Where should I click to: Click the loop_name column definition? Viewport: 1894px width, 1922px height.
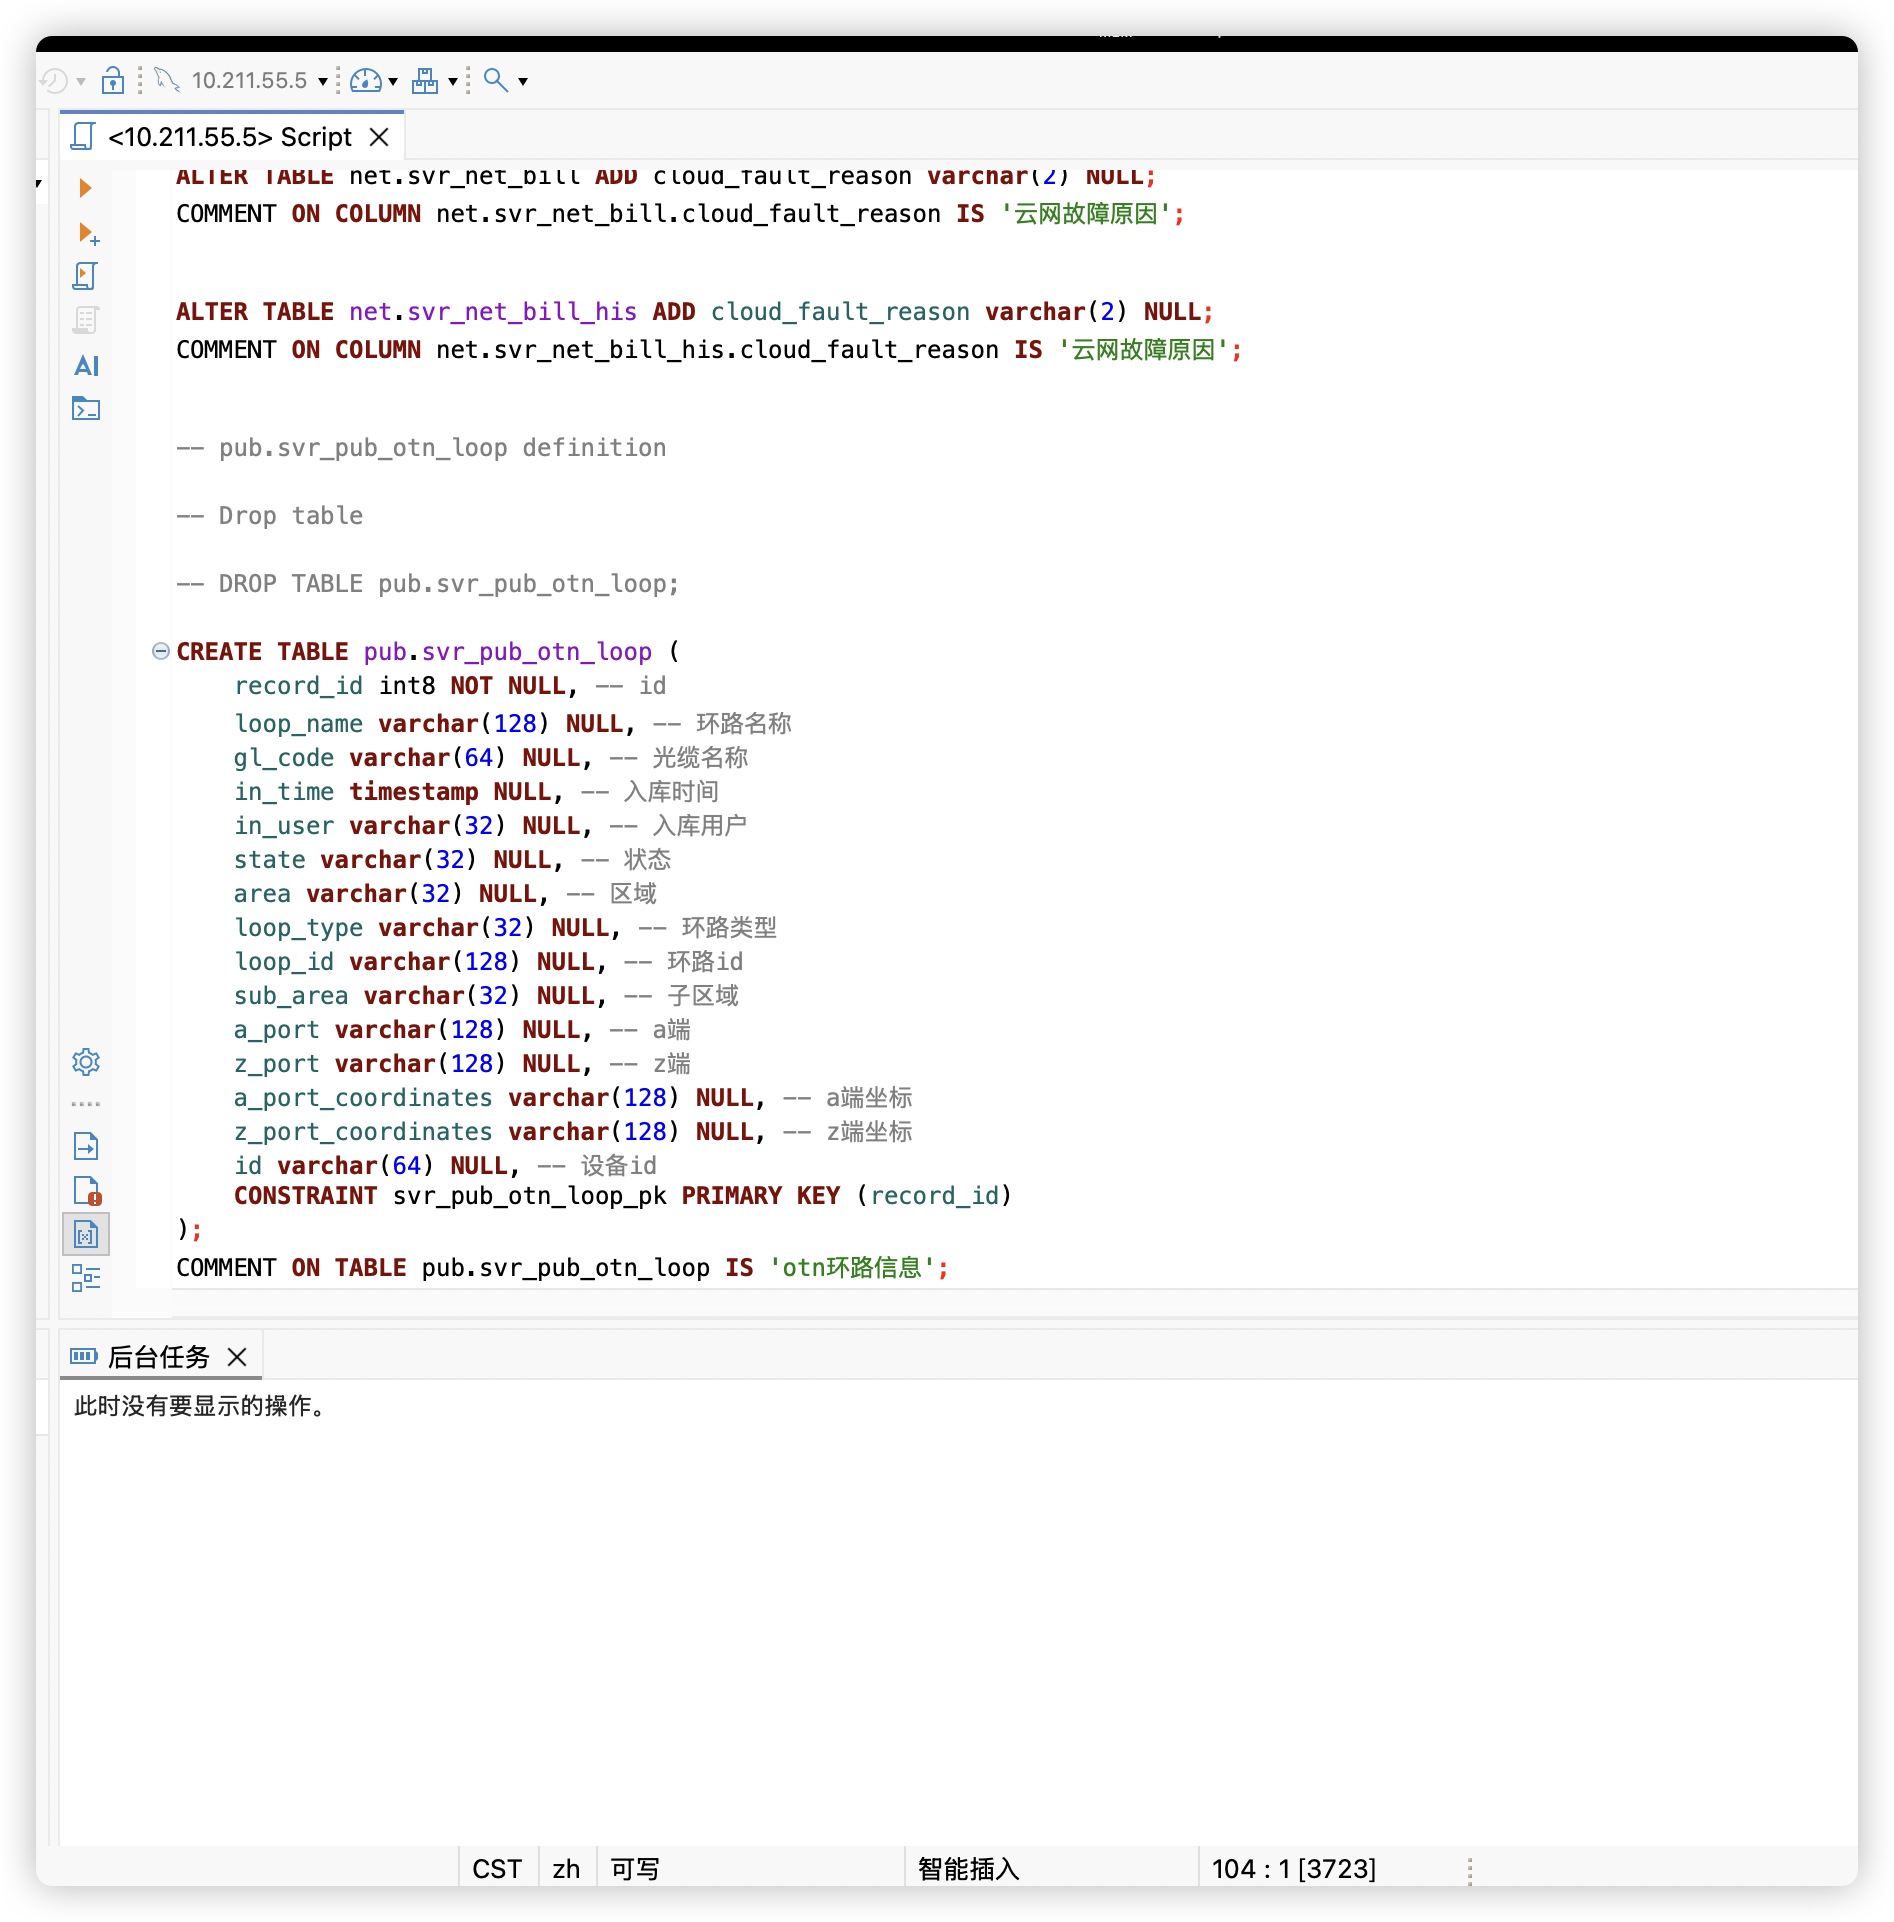point(513,723)
